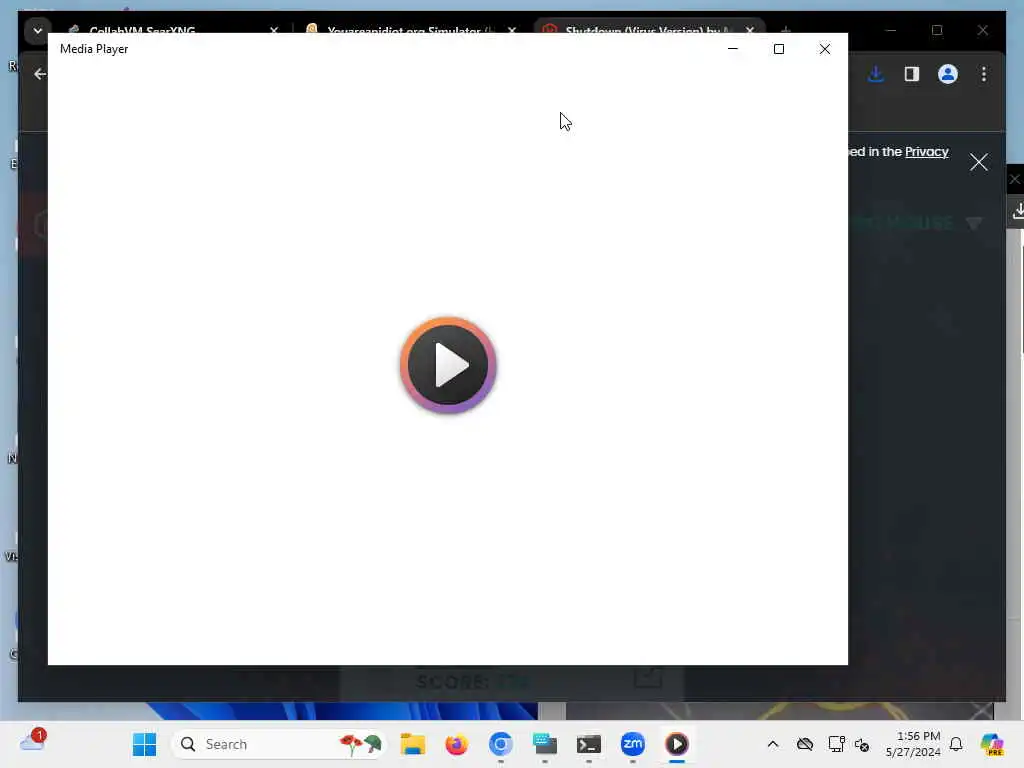Click Media Player taskbar icon
Screen dimensions: 1024x768
tap(677, 744)
